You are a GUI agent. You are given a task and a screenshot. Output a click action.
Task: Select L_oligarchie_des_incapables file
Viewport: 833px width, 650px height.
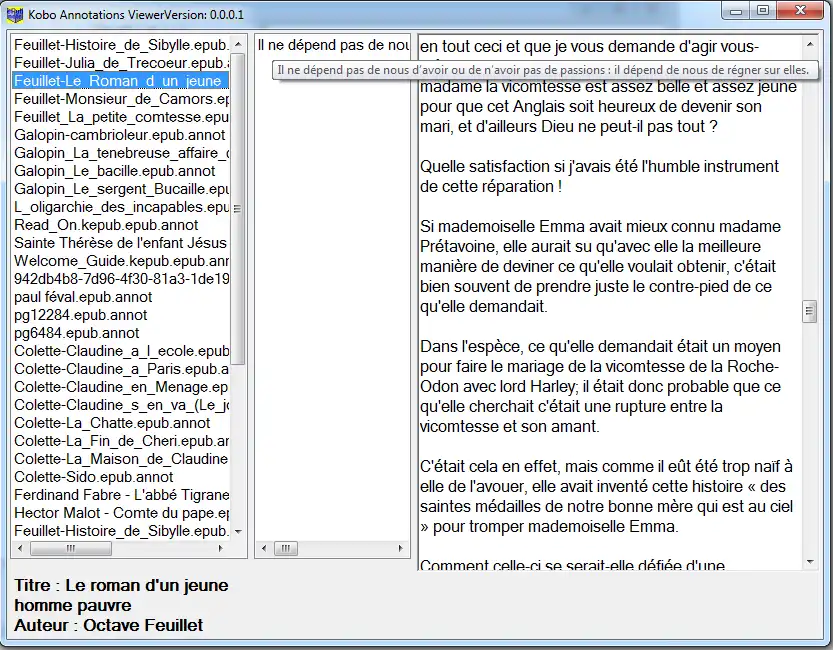122,207
